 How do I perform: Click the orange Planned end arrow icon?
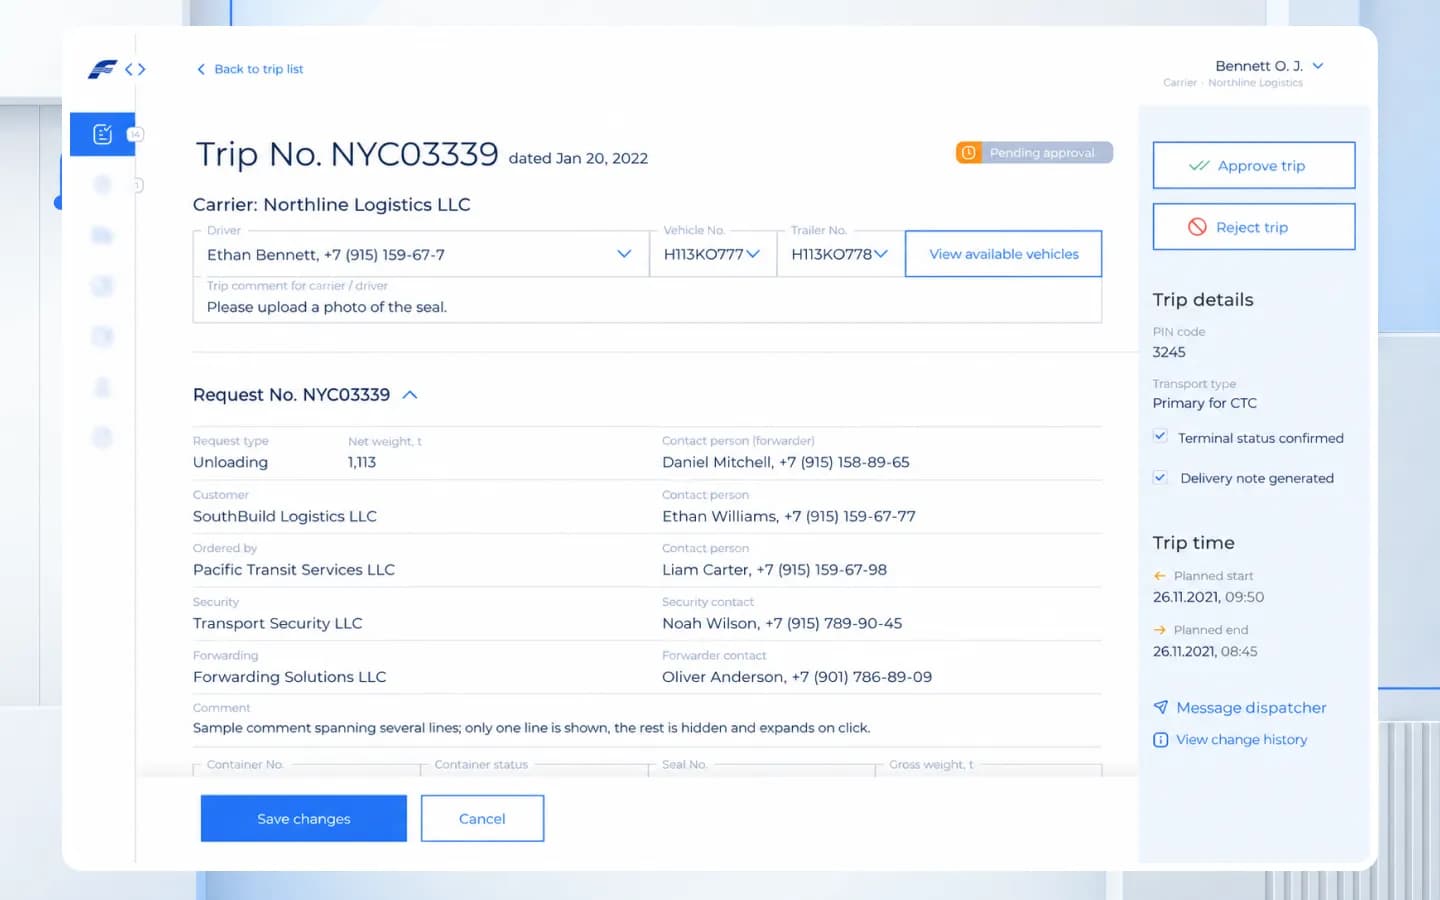(1160, 630)
